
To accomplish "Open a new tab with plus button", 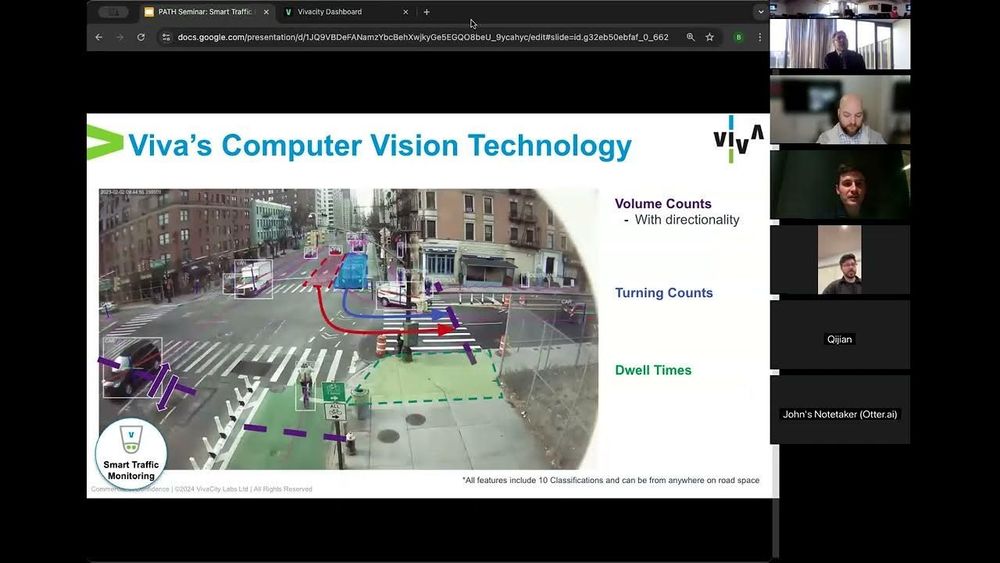I will (x=427, y=11).
